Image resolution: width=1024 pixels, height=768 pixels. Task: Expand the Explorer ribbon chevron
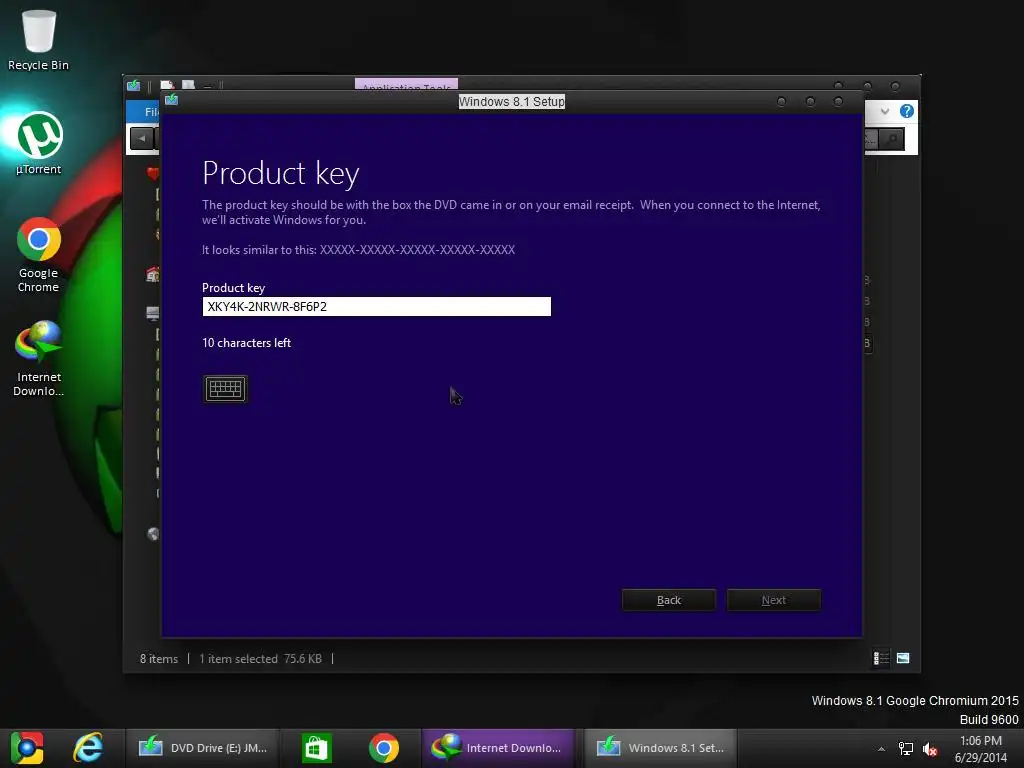(x=885, y=111)
